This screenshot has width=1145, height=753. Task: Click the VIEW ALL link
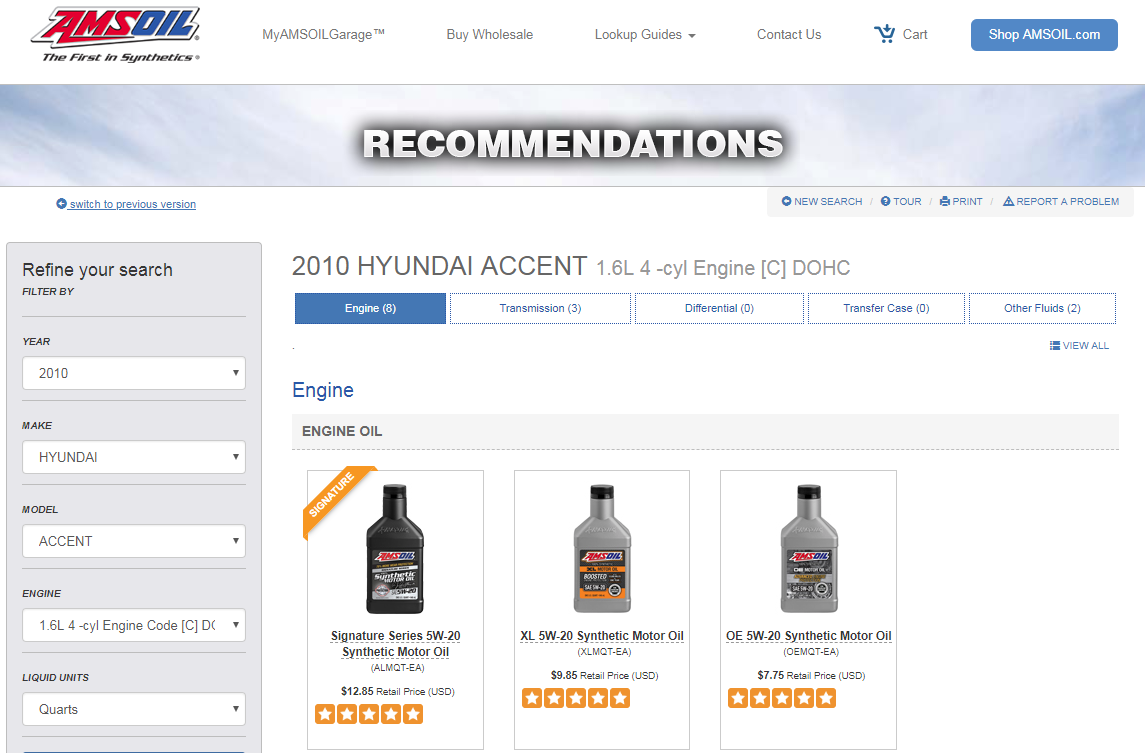[x=1086, y=345]
